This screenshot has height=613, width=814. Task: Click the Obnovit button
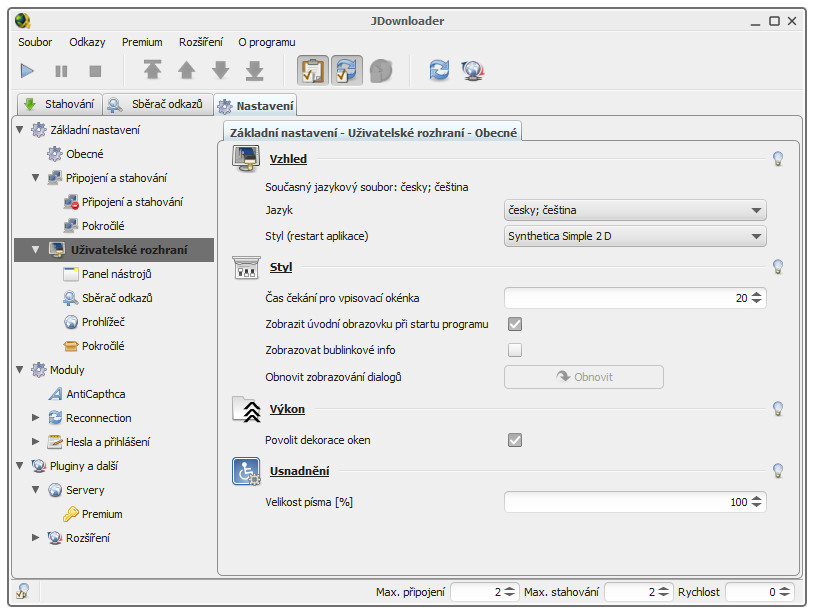584,377
